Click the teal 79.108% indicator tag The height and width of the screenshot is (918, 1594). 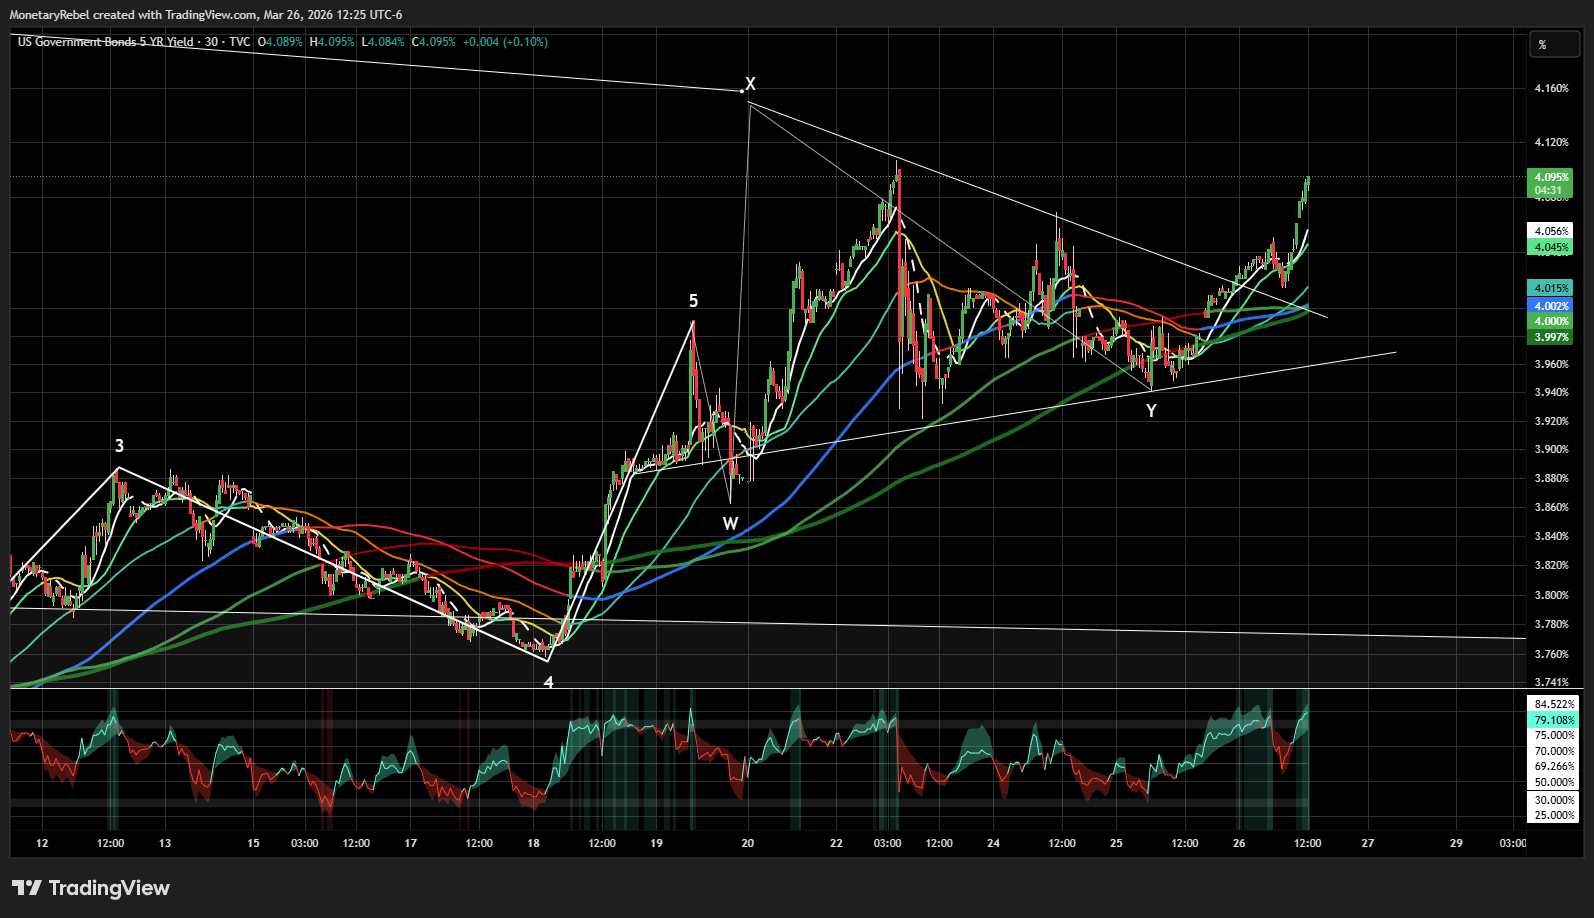[x=1554, y=720]
